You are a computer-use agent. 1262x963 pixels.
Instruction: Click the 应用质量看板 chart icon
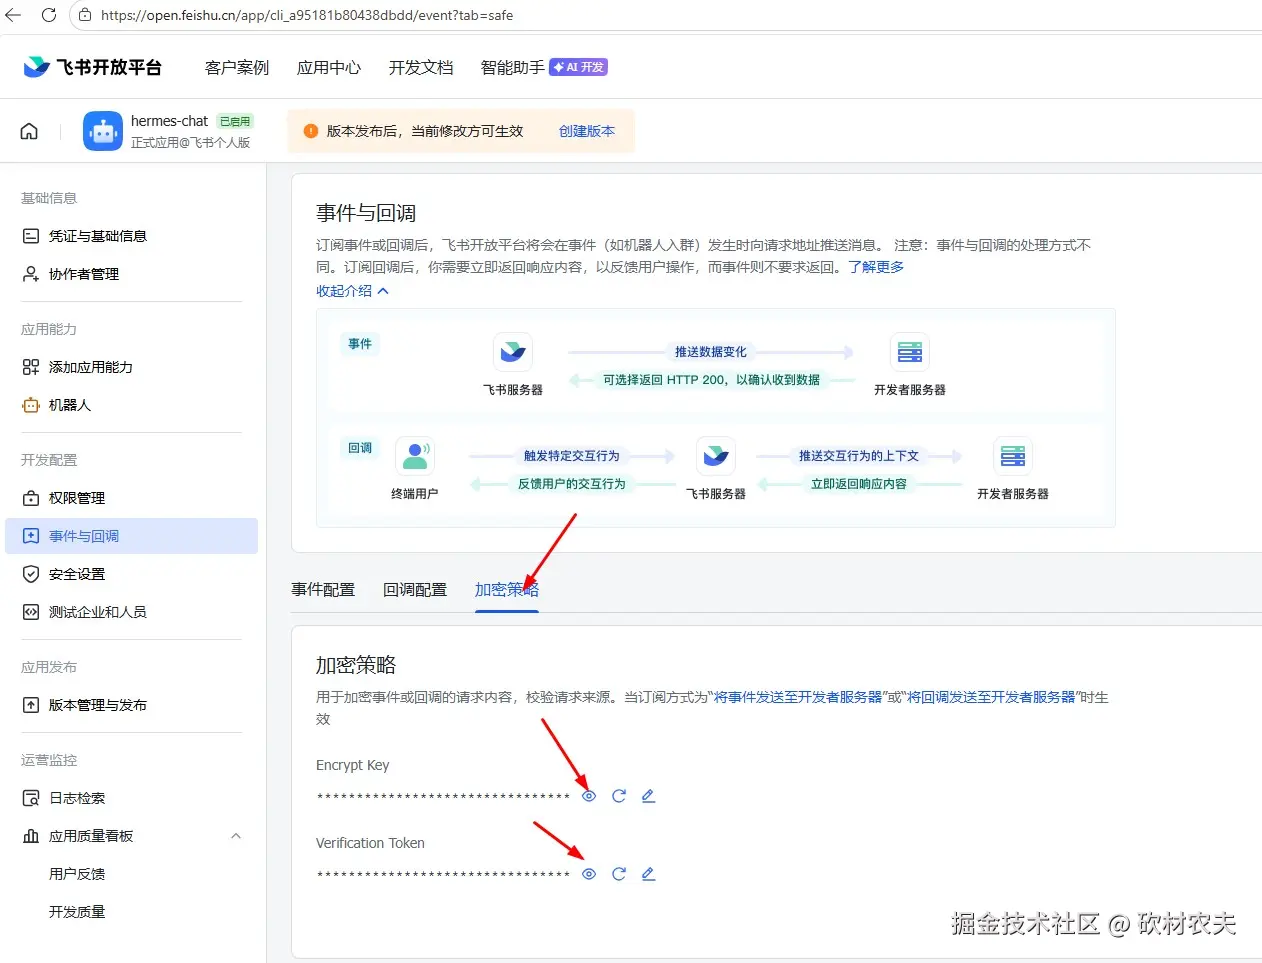[31, 836]
